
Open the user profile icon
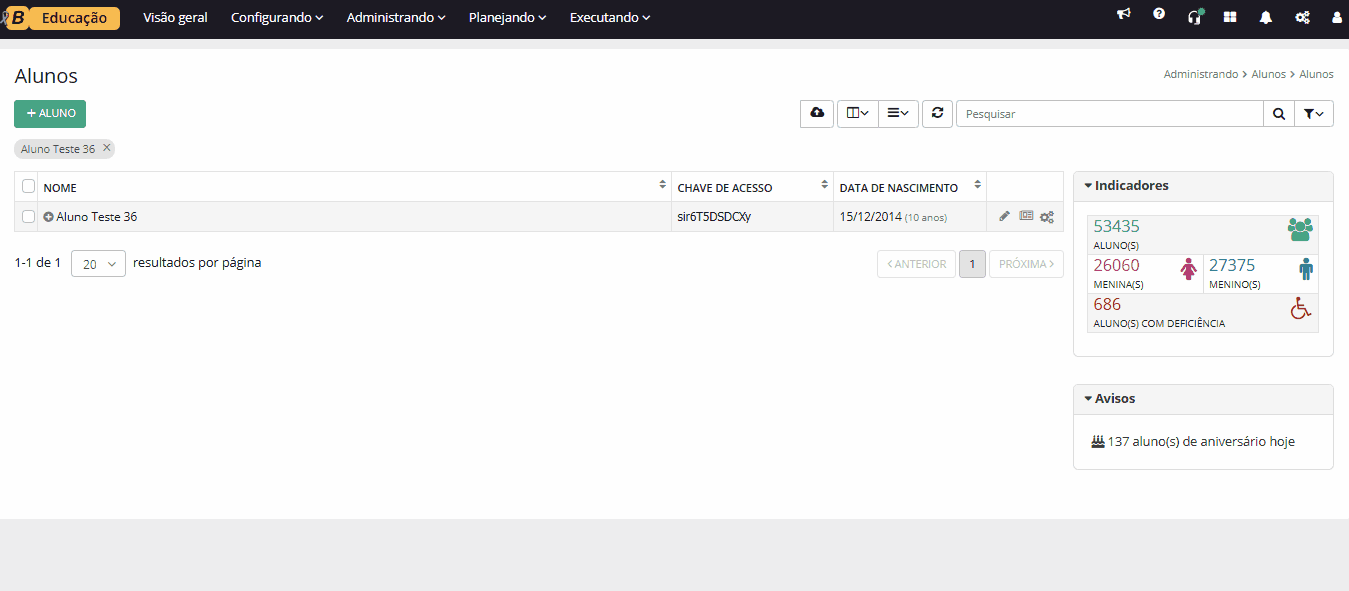coord(1337,17)
